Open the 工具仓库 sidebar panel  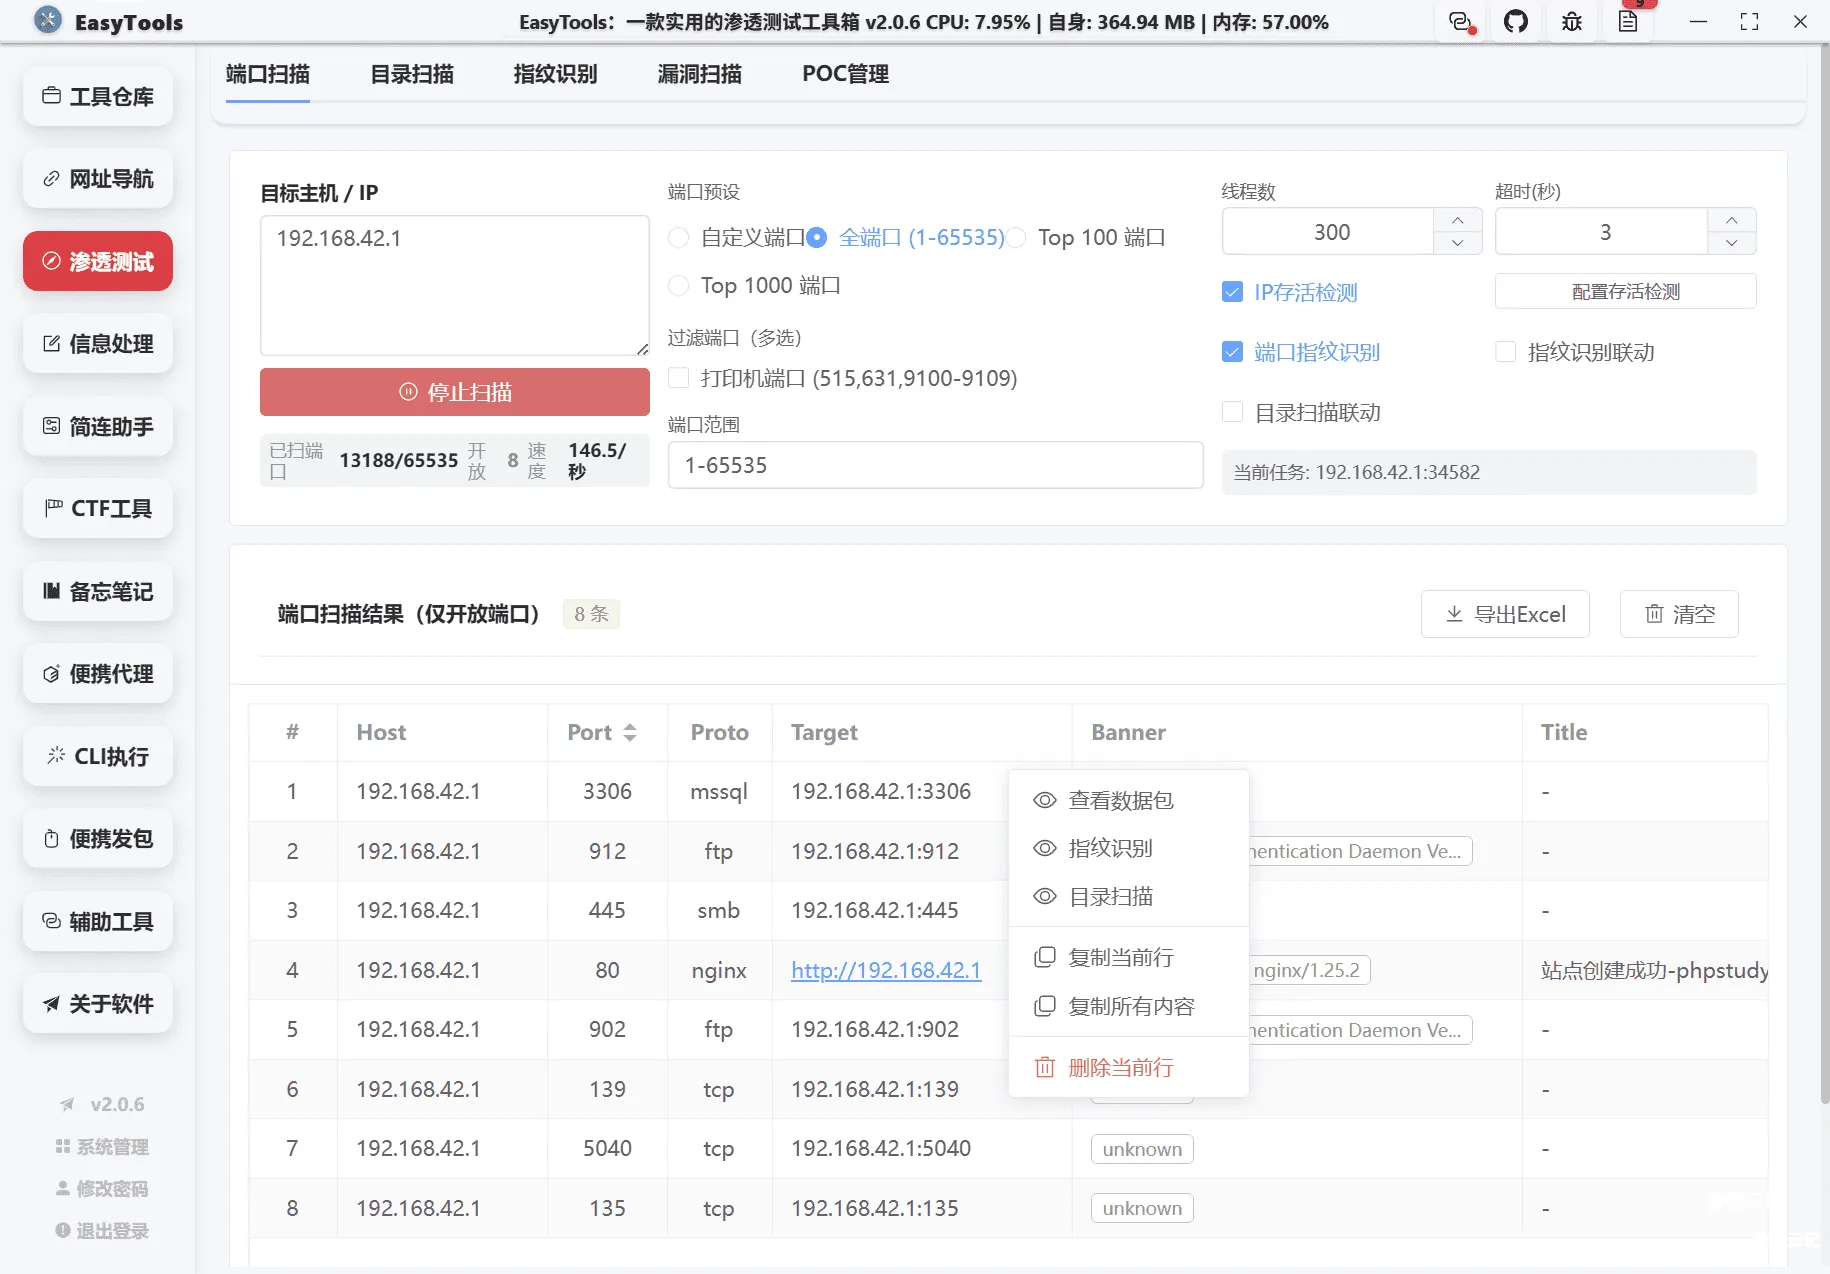[97, 96]
